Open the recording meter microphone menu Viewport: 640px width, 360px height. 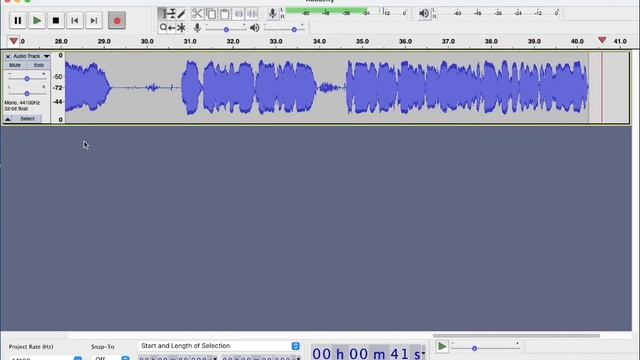[x=272, y=13]
